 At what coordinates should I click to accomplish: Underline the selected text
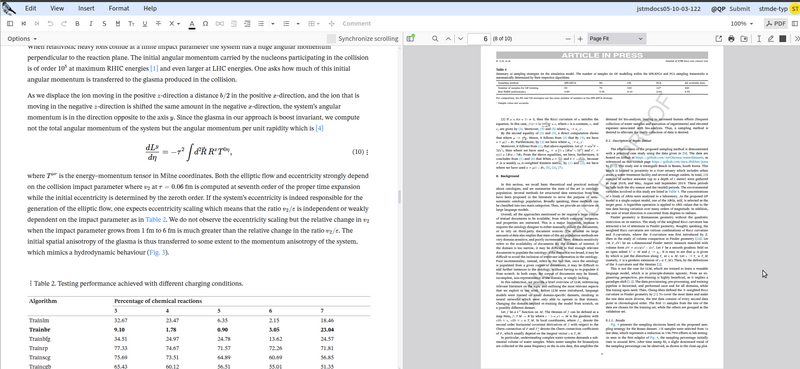pos(145,23)
